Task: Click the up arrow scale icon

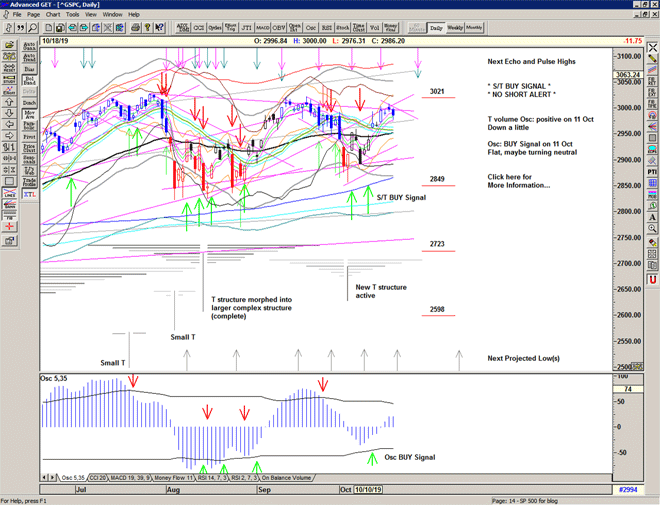Action: point(9,102)
